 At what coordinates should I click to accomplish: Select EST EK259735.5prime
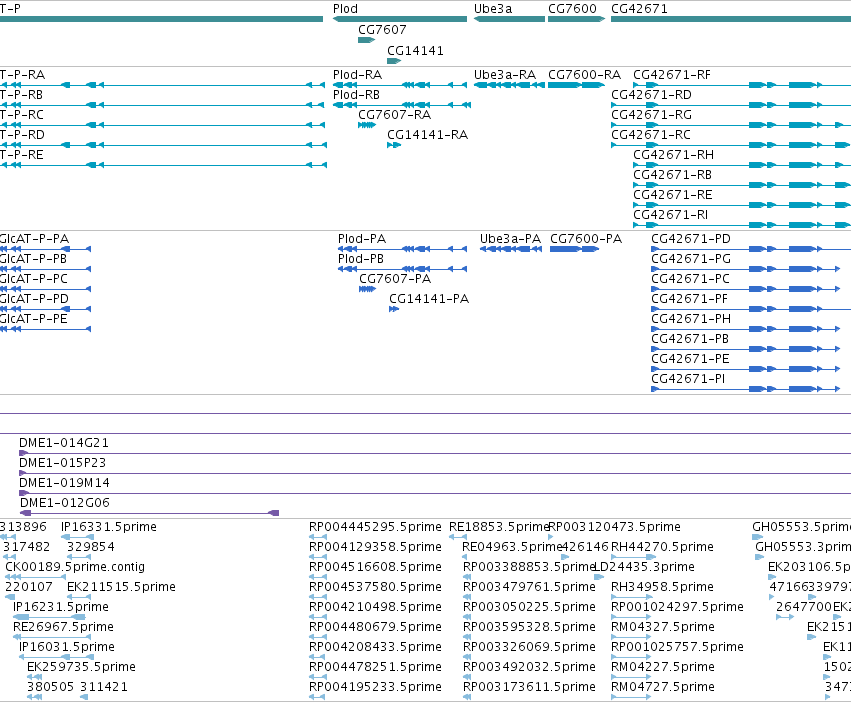(81, 667)
